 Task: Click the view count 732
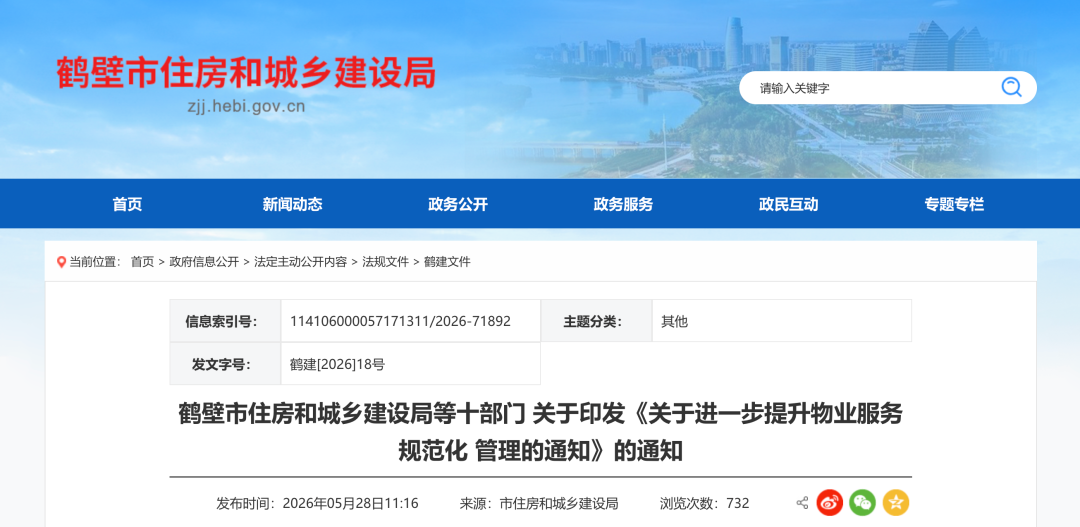click(x=737, y=504)
